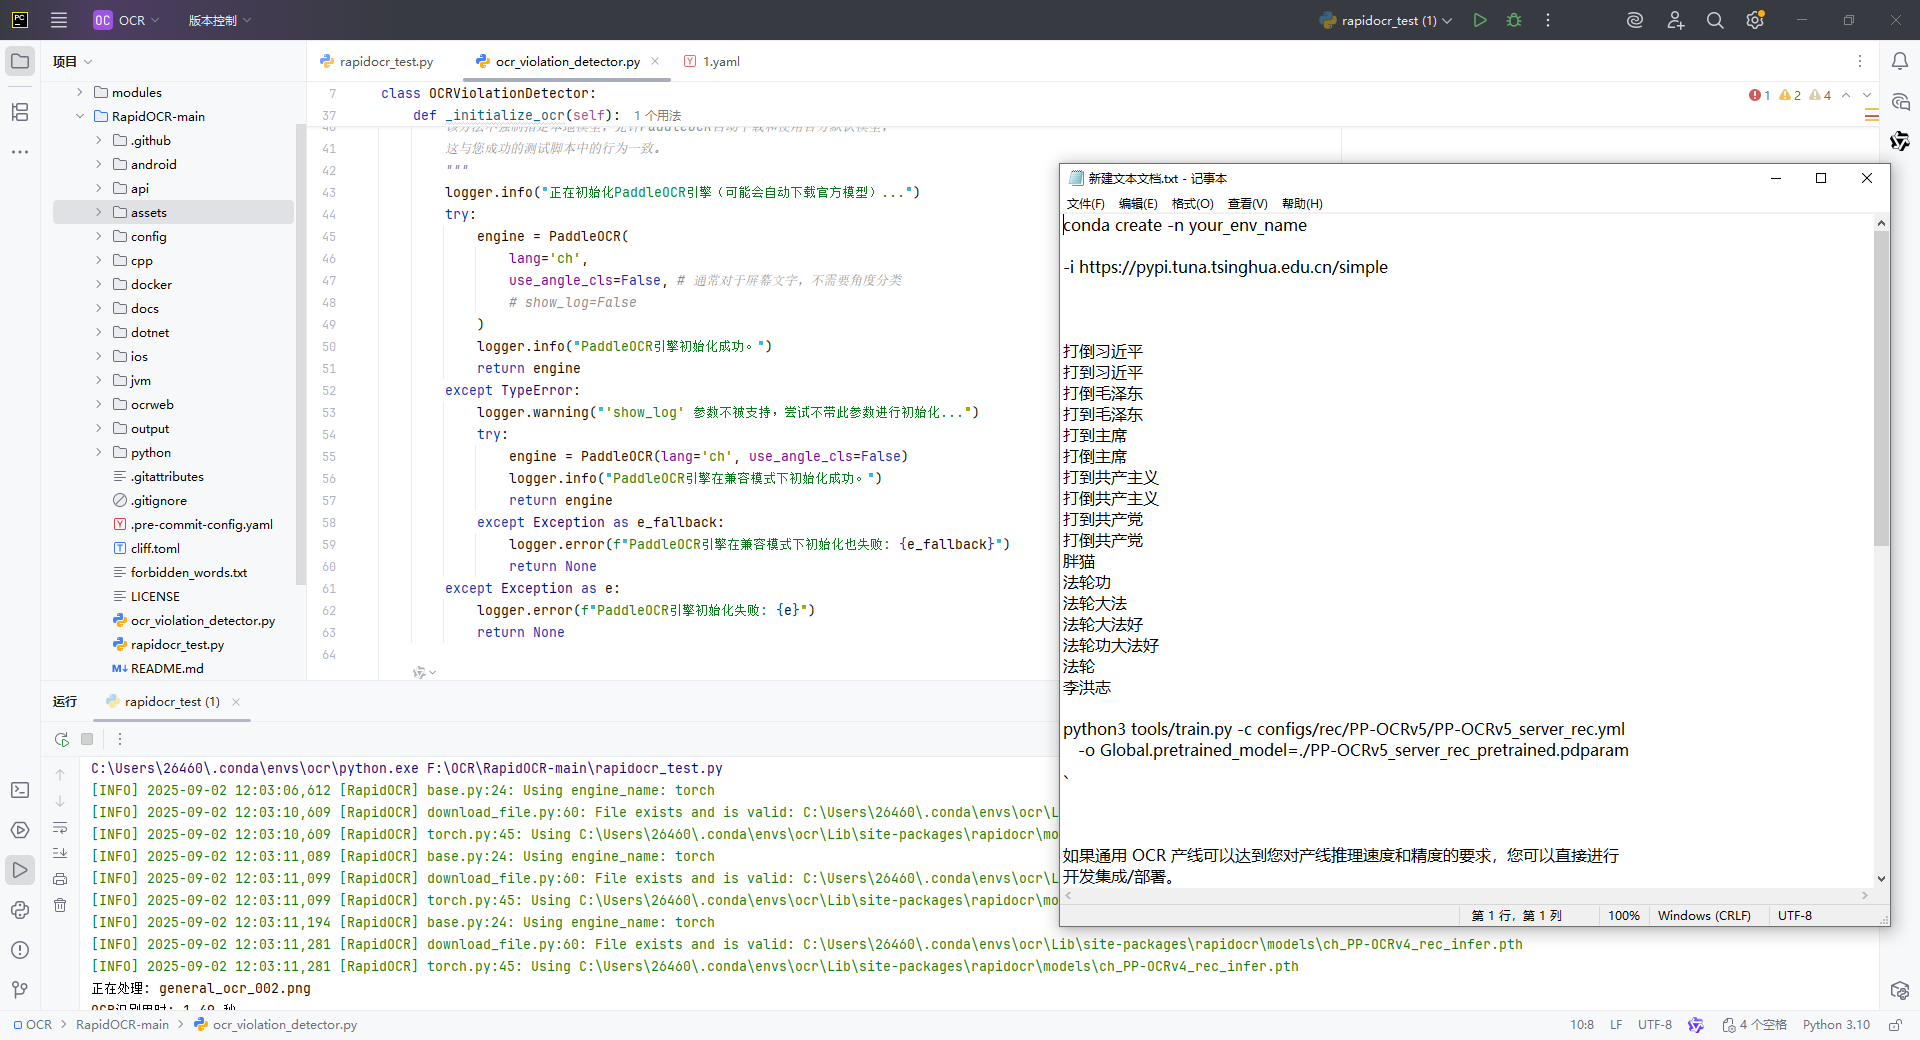Collapse the RapidOCR-main folder

point(80,116)
